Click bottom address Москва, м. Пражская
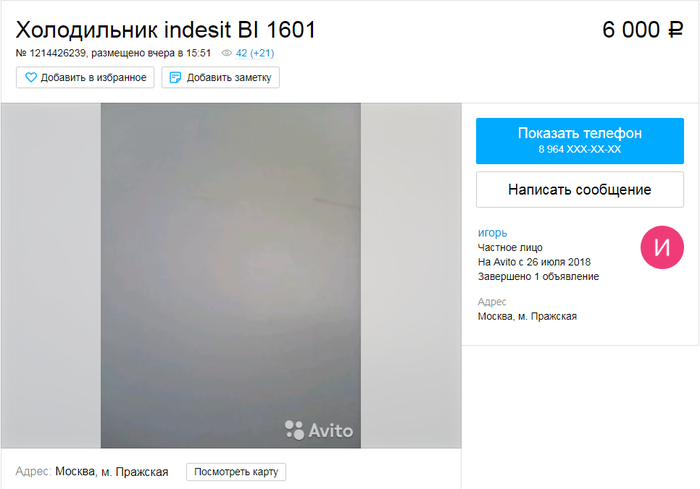Viewport: 700px width, 489px height. [x=112, y=472]
